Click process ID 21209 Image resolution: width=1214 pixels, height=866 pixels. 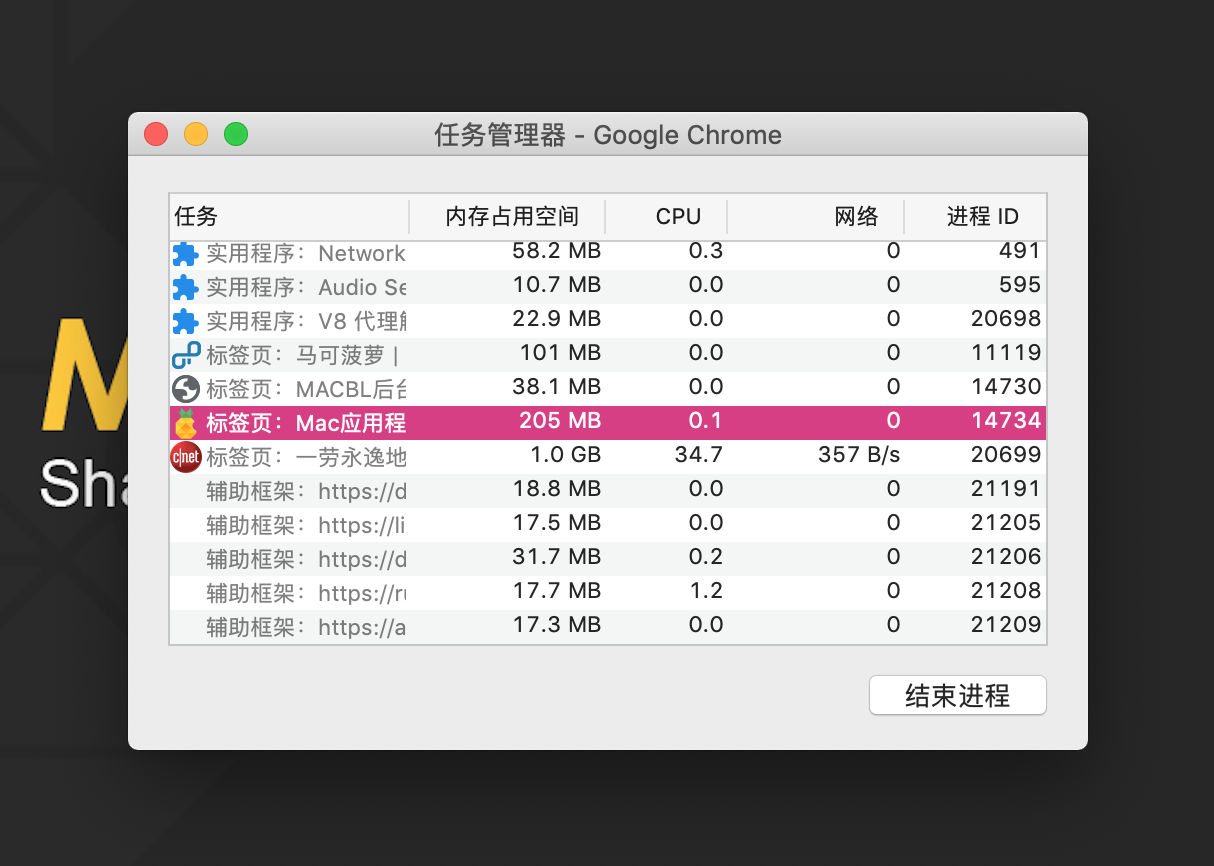point(1006,625)
